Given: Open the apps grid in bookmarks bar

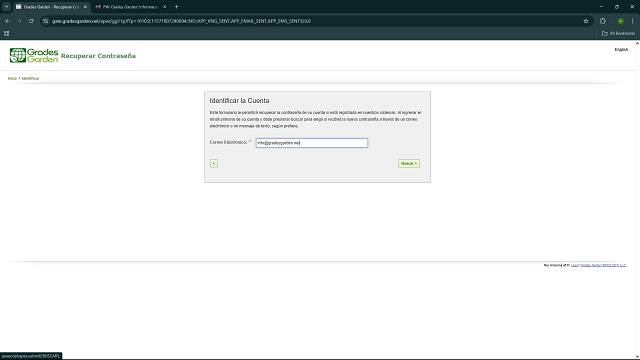Looking at the screenshot, I should pyautogui.click(x=7, y=33).
